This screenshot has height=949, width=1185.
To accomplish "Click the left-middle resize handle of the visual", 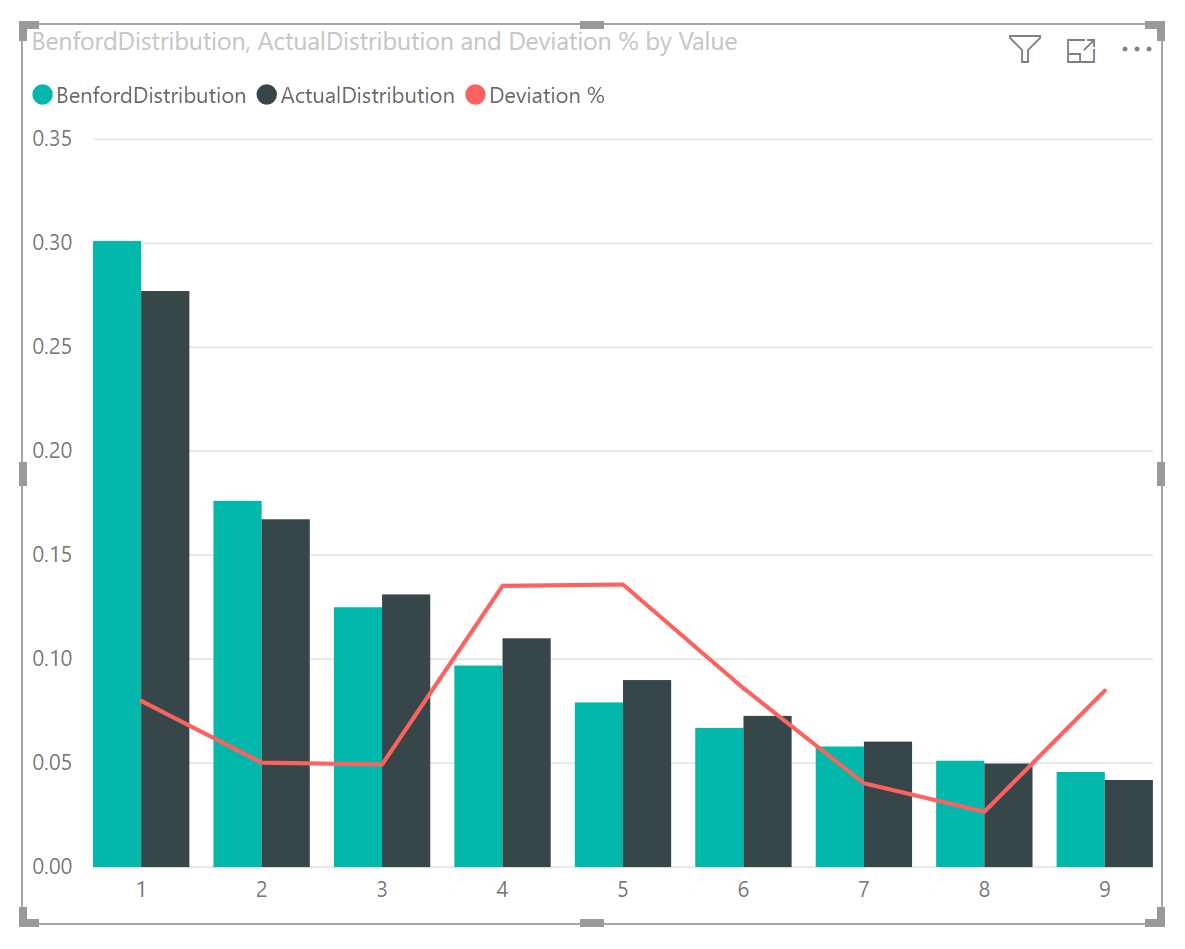I will coord(23,474).
